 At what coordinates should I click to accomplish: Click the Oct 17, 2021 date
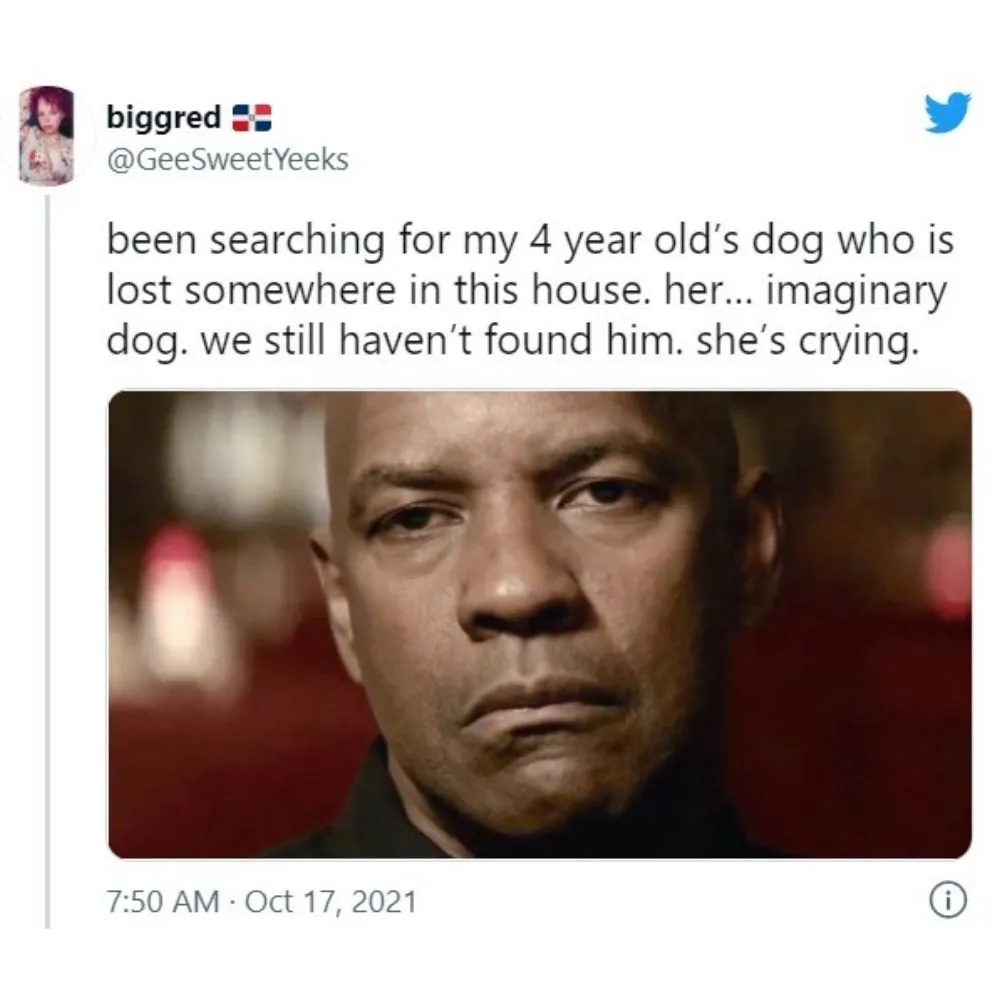tap(330, 902)
